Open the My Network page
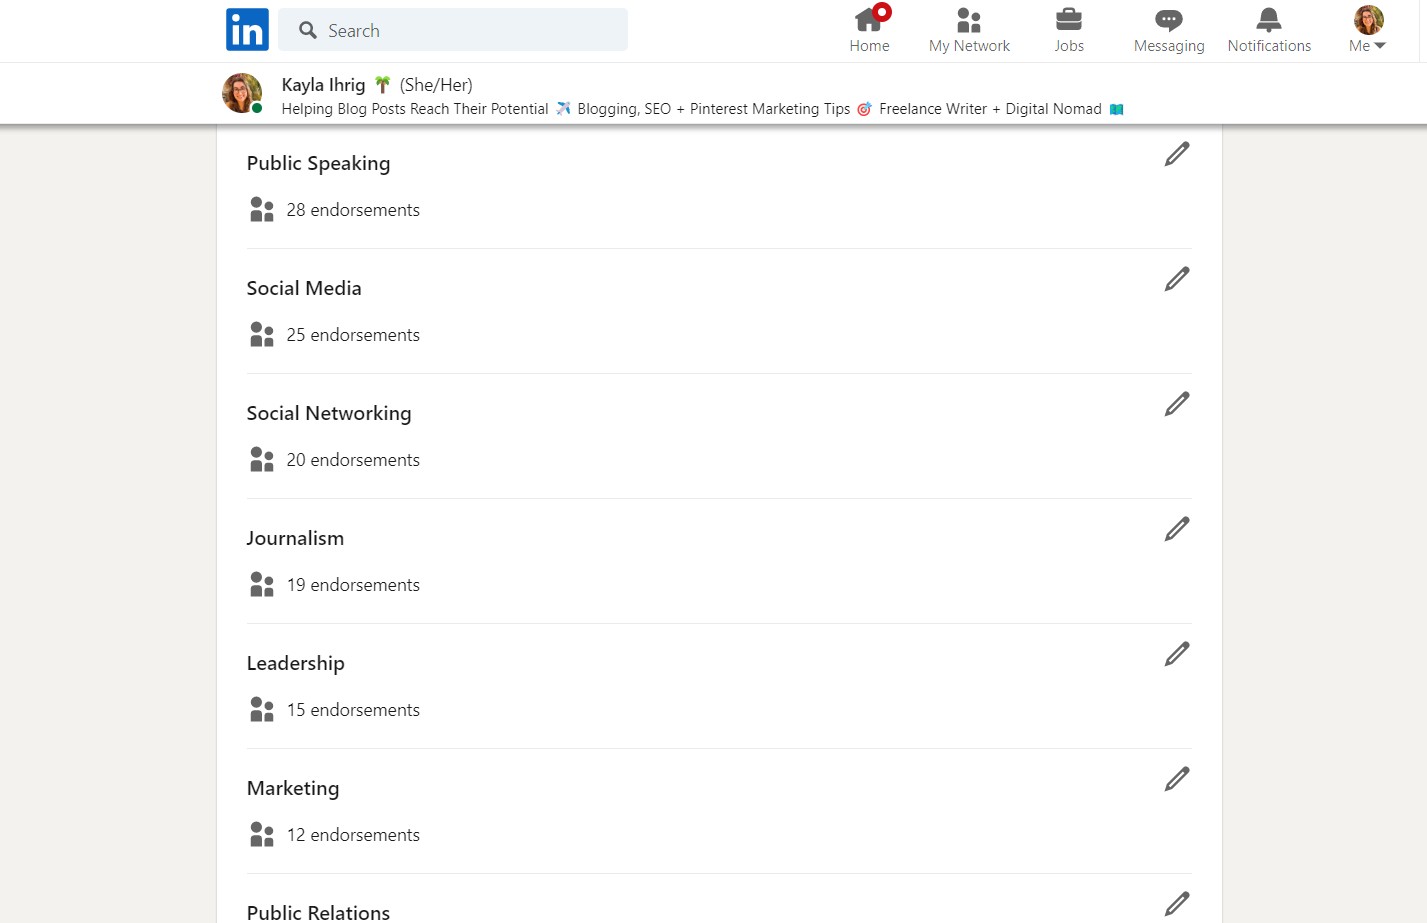The width and height of the screenshot is (1427, 923). click(969, 31)
